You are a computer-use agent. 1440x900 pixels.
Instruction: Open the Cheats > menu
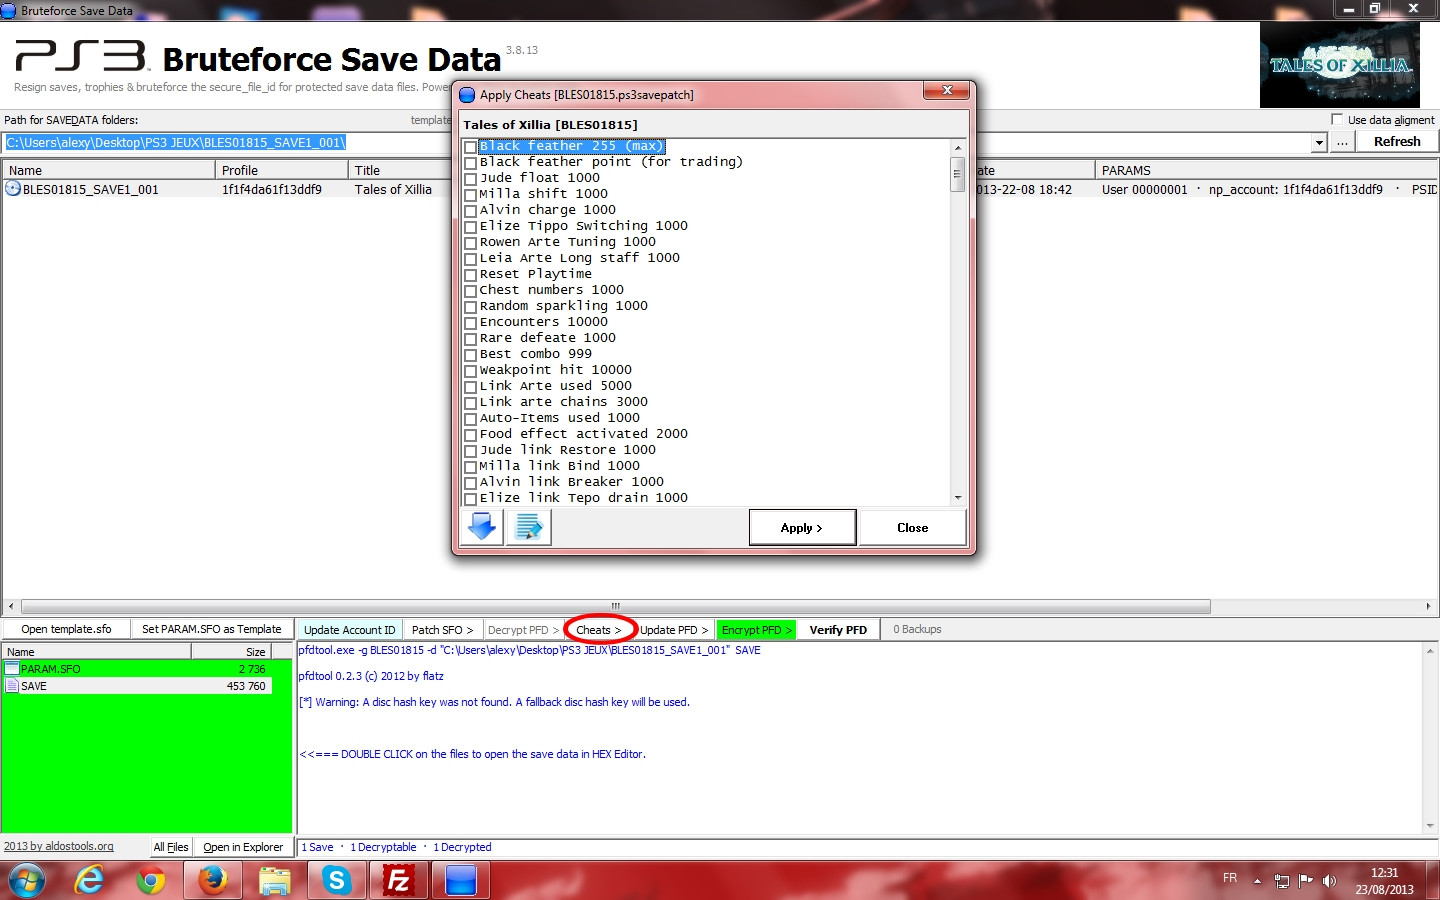599,630
